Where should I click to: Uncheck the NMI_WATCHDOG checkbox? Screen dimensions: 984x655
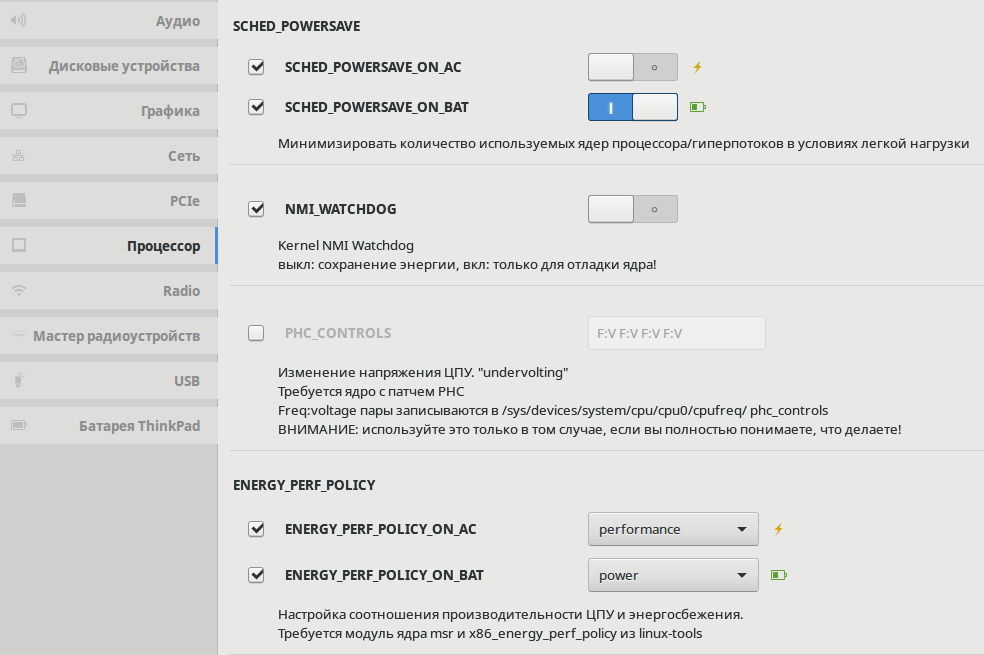[x=256, y=209]
